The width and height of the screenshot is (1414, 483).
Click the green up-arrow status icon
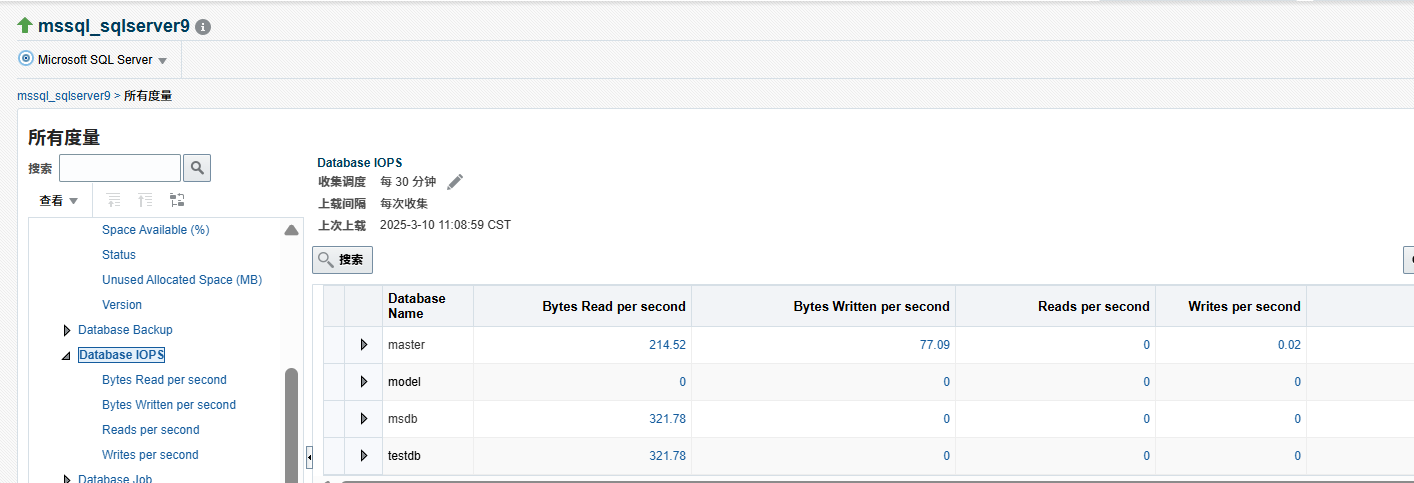pos(25,25)
